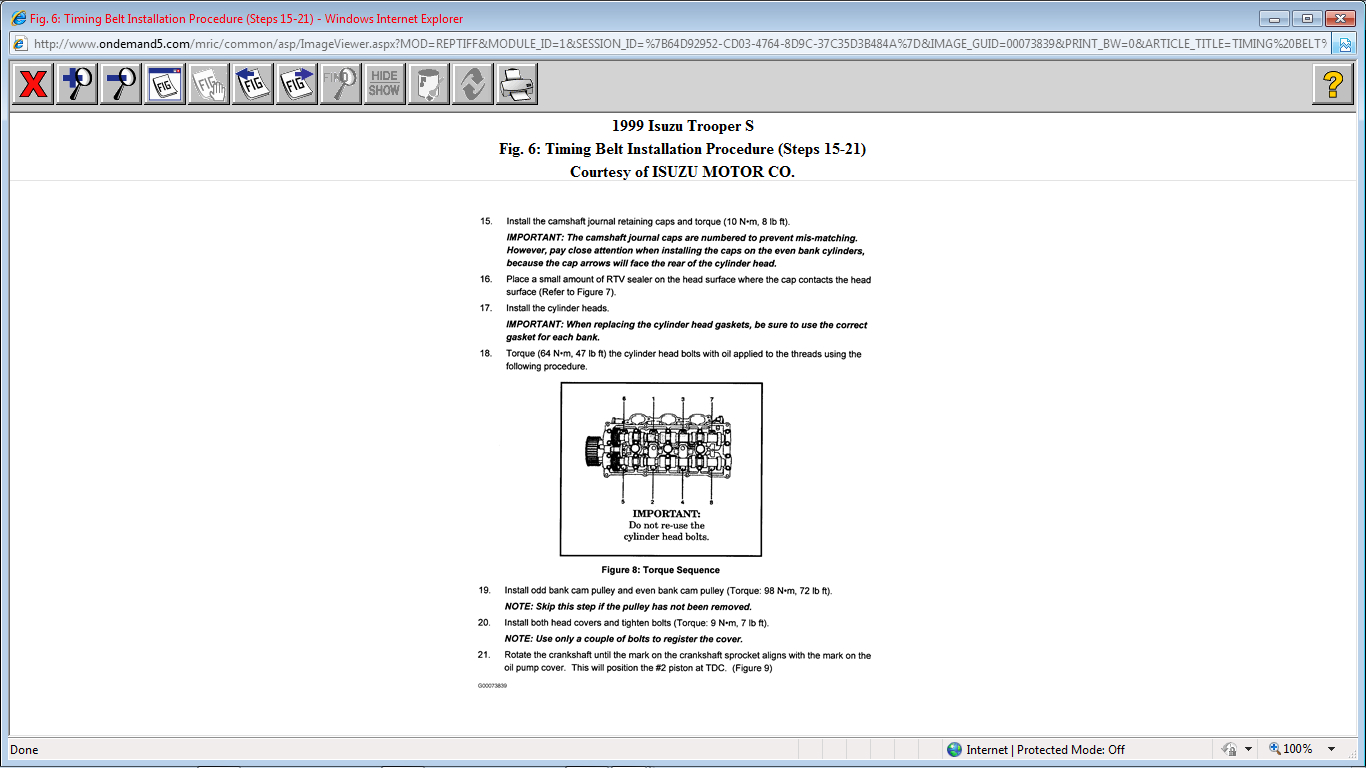Screen dimensions: 1366x768
Task: Click the HIDE SHOW toolbar button
Action: 385,84
